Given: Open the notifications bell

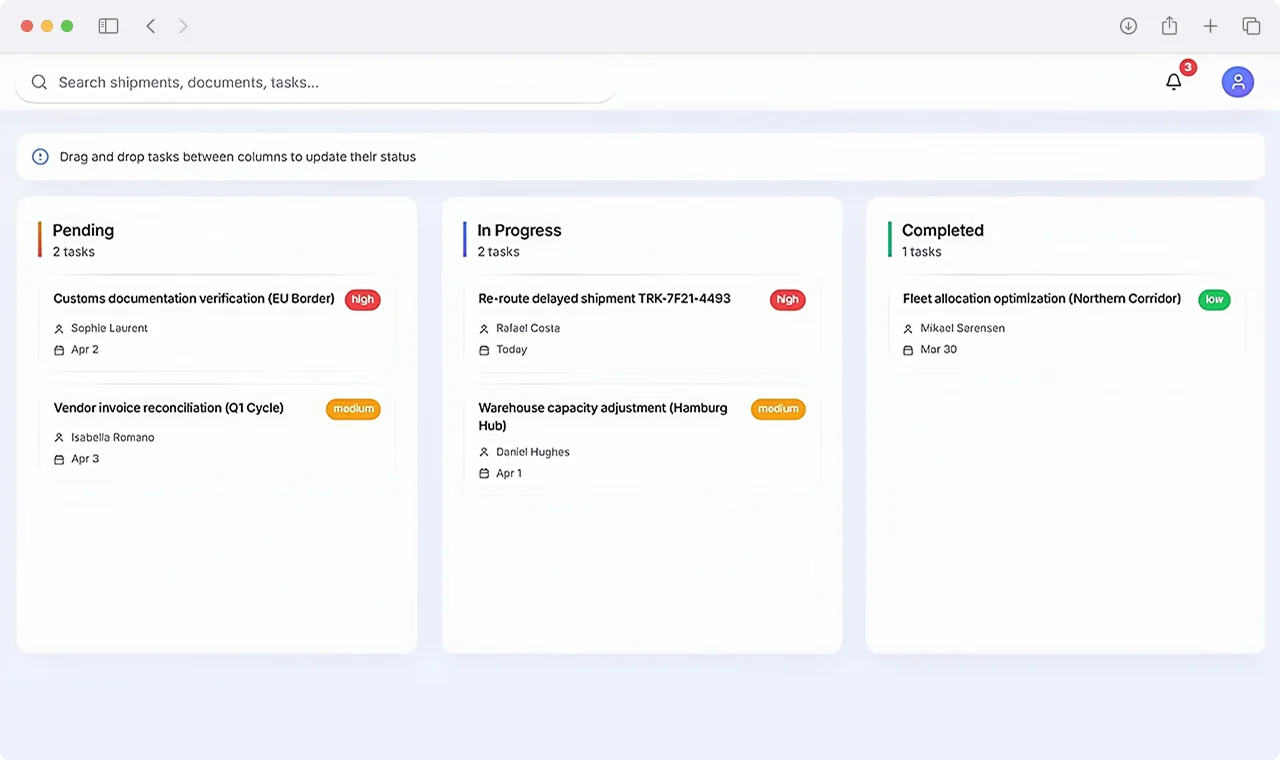Looking at the screenshot, I should pos(1174,82).
